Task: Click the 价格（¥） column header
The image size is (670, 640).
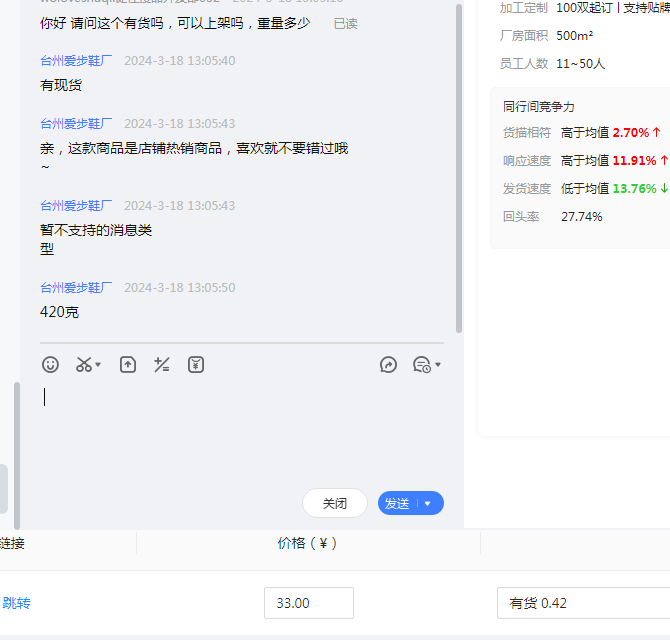Action: click(307, 543)
